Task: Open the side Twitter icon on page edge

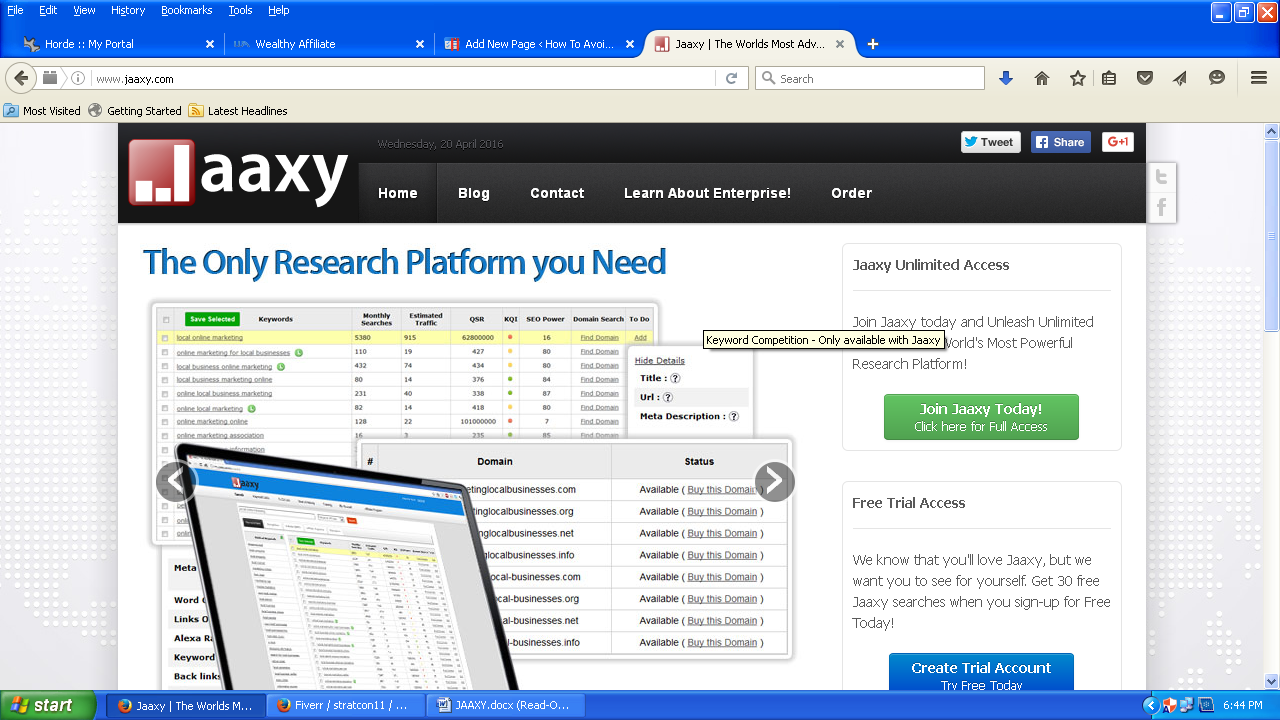Action: [x=1161, y=178]
